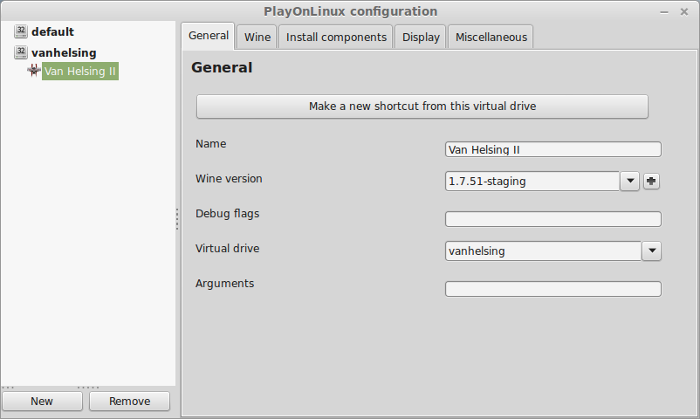Click Make a new shortcut from this virtual drive
The image size is (700, 419).
coord(422,106)
